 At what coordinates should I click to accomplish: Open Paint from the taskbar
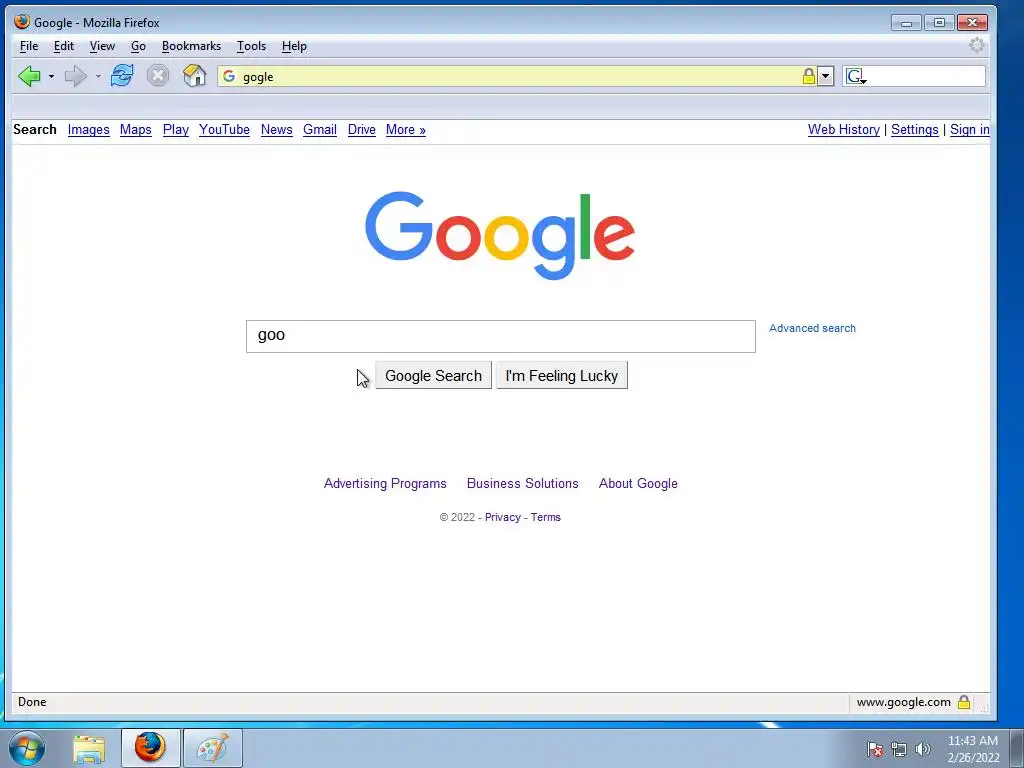tap(213, 748)
